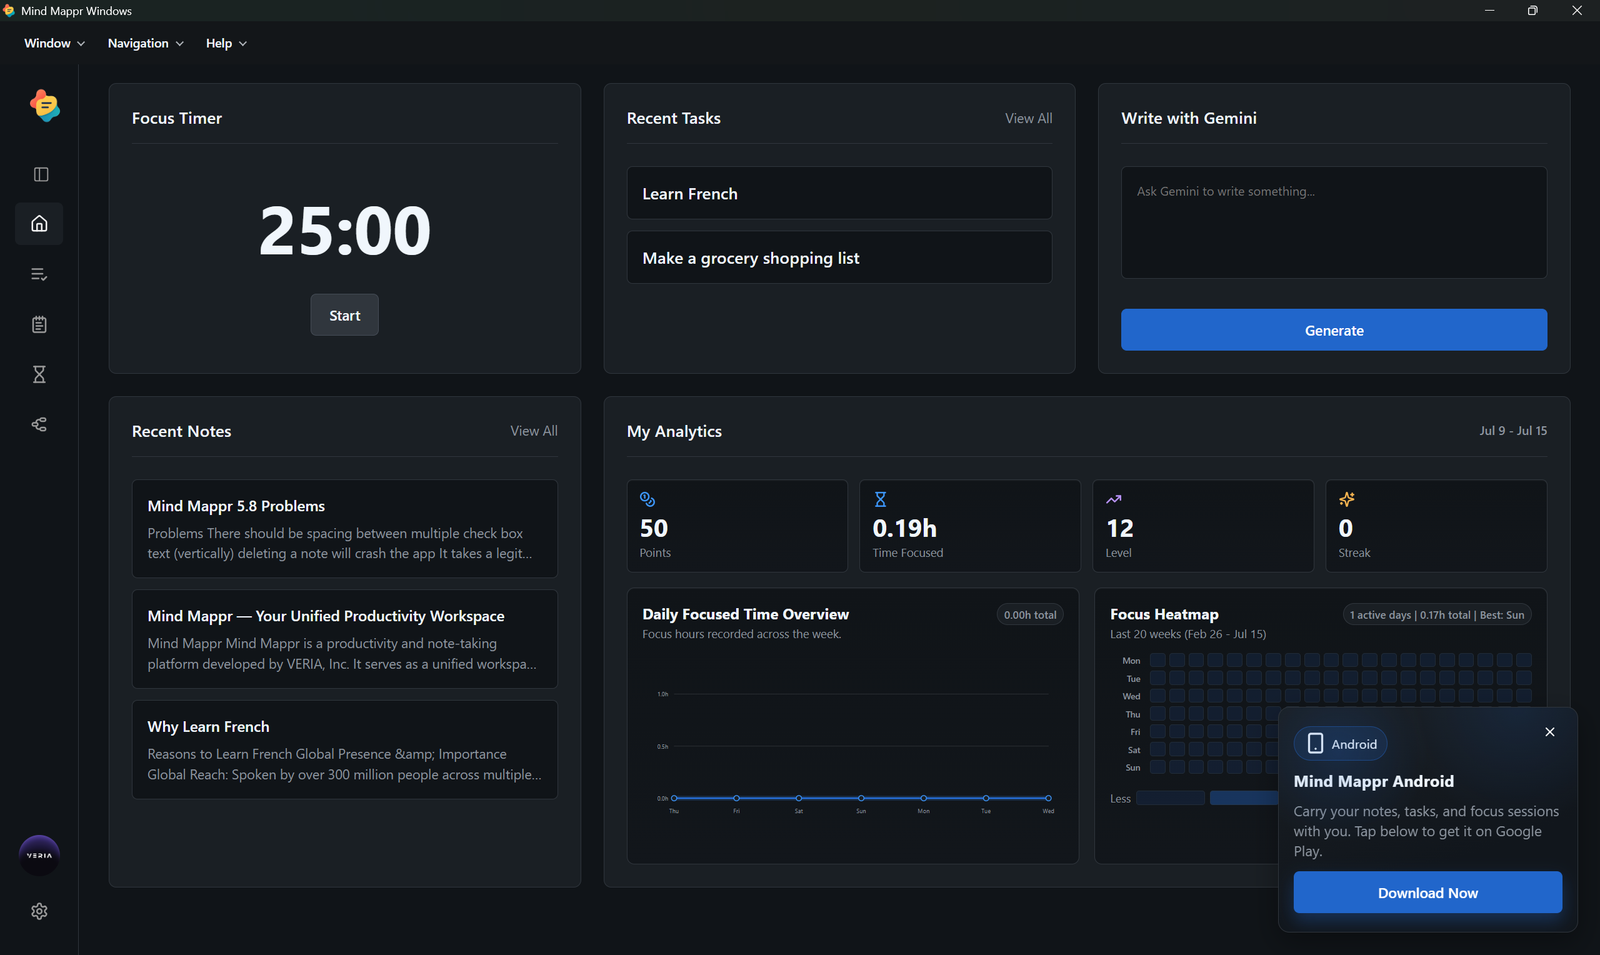Click the Points icon in analytics

pyautogui.click(x=647, y=499)
